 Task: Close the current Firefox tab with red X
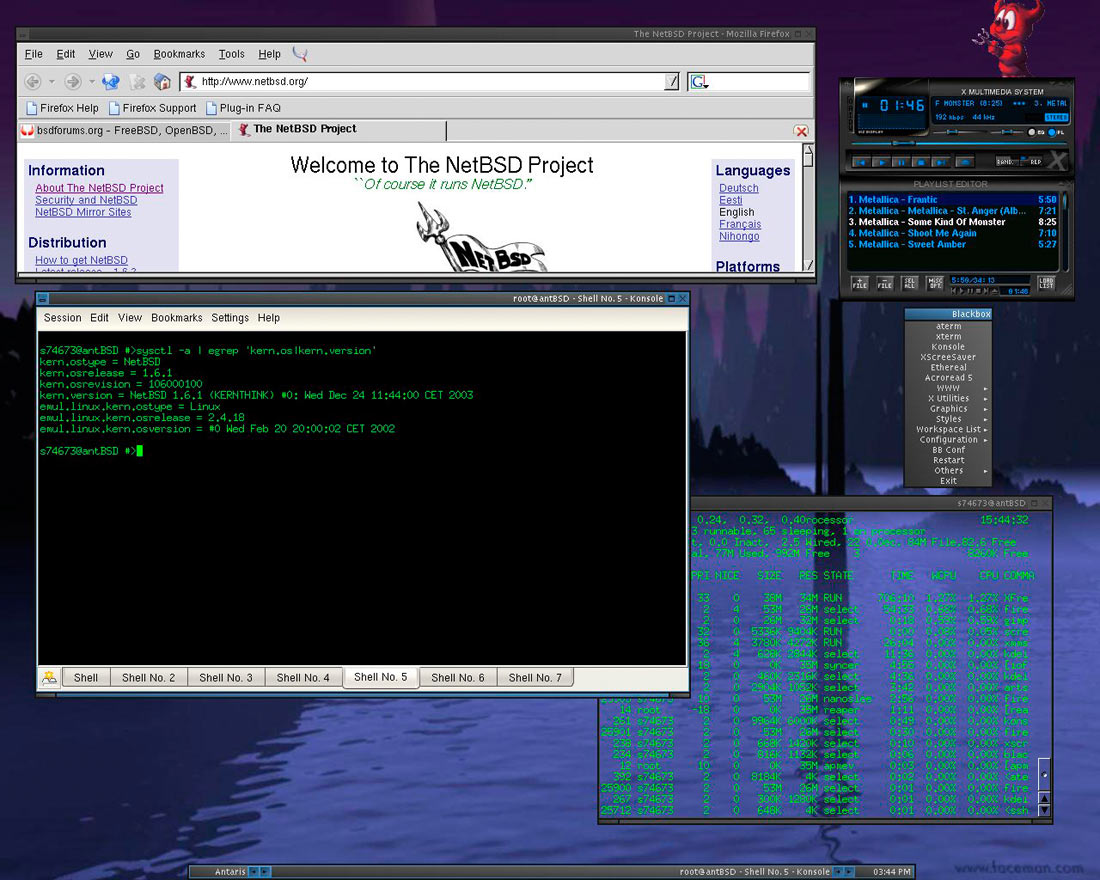pyautogui.click(x=801, y=131)
